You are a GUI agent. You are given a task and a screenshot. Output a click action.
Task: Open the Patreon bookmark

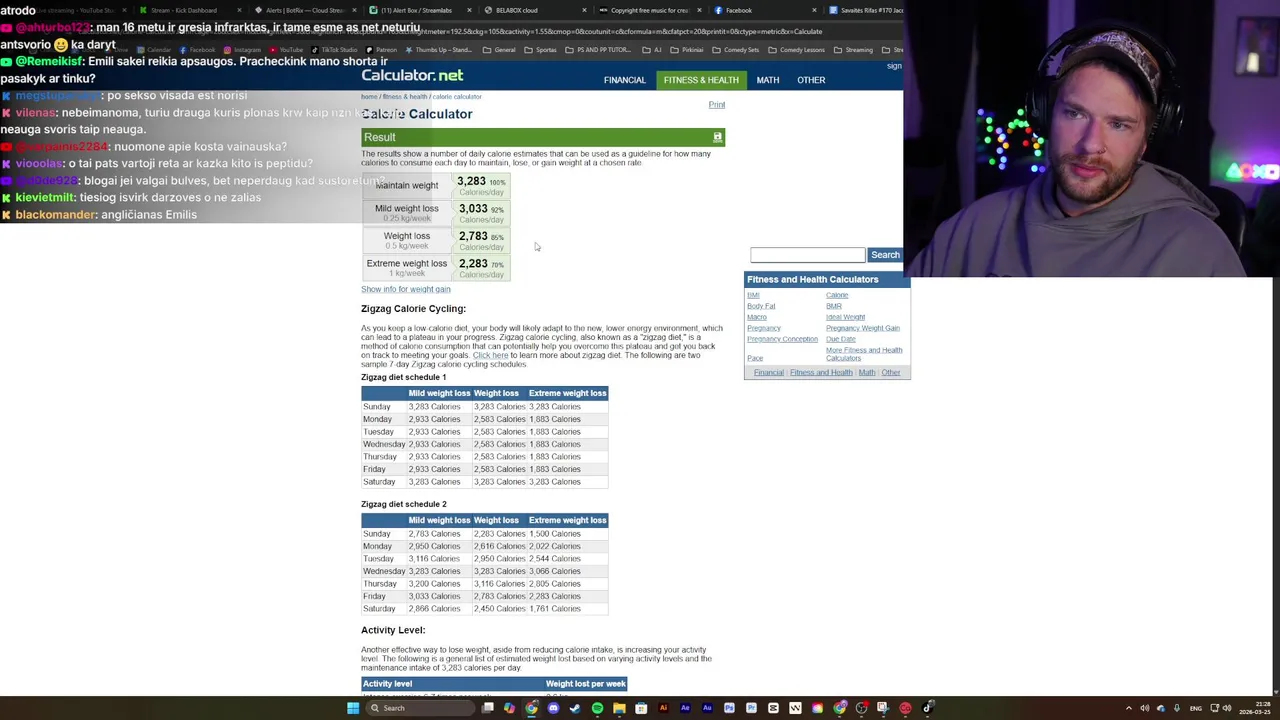tap(381, 50)
